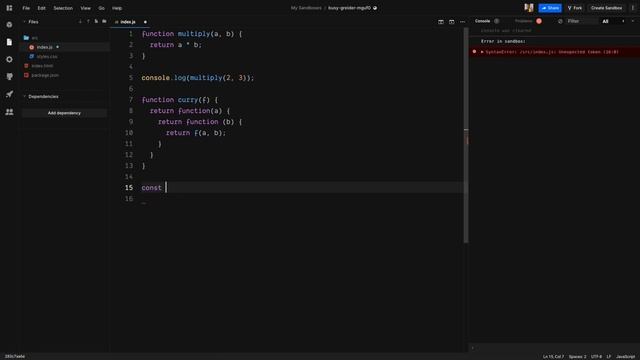640x360 pixels.
Task: Click the sandbox name in the title
Action: [349, 8]
